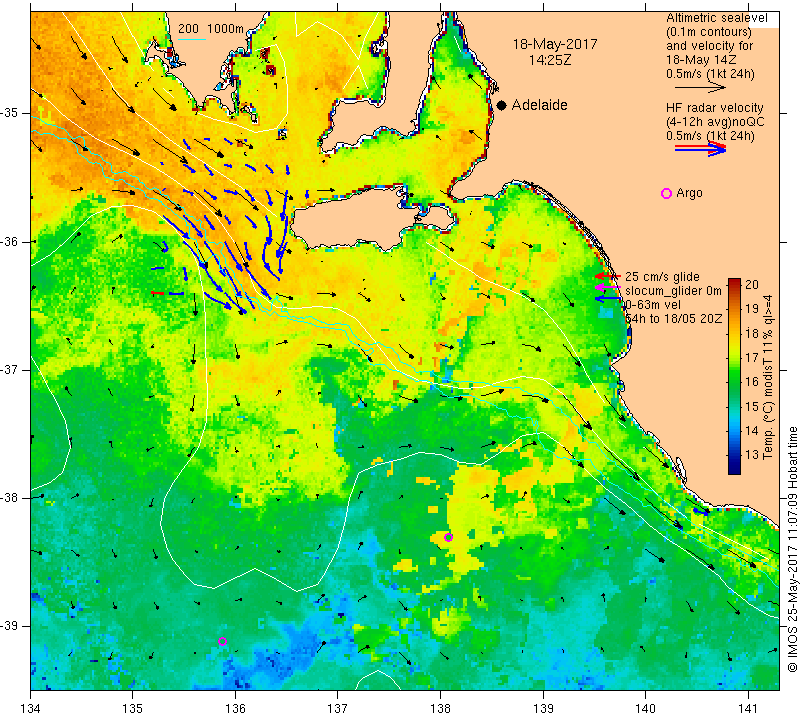Image resolution: width=800 pixels, height=720 pixels.
Task: Select the Argo float marker near 138°E, 38.3°S
Action: (448, 537)
